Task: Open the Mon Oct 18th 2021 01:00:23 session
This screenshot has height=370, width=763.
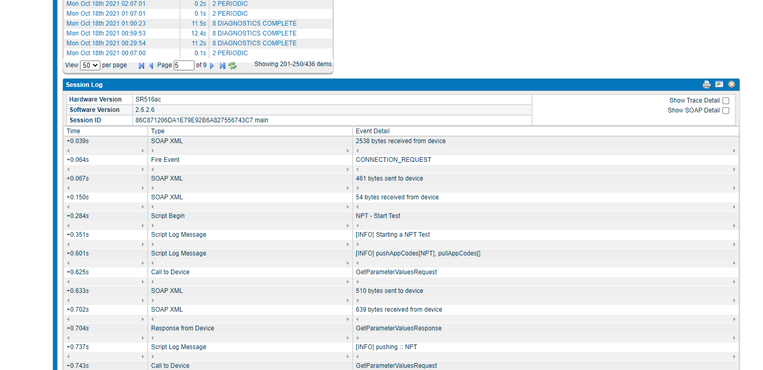Action: [x=106, y=23]
